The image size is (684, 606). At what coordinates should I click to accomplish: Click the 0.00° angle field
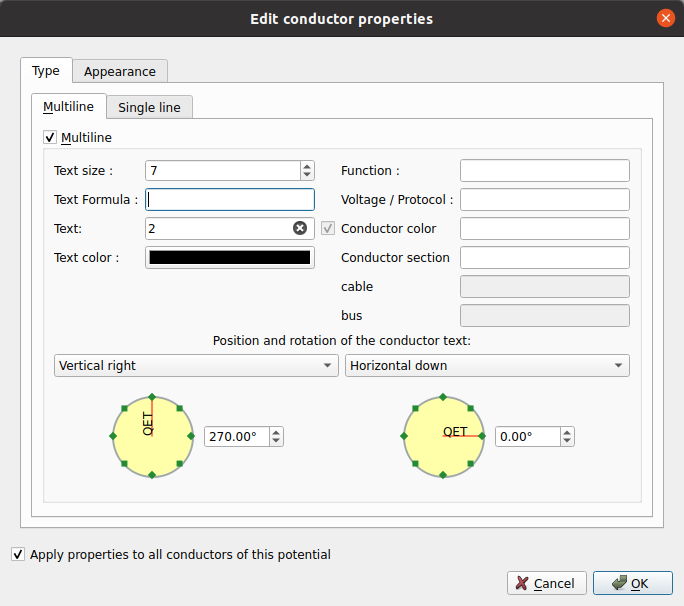point(528,436)
